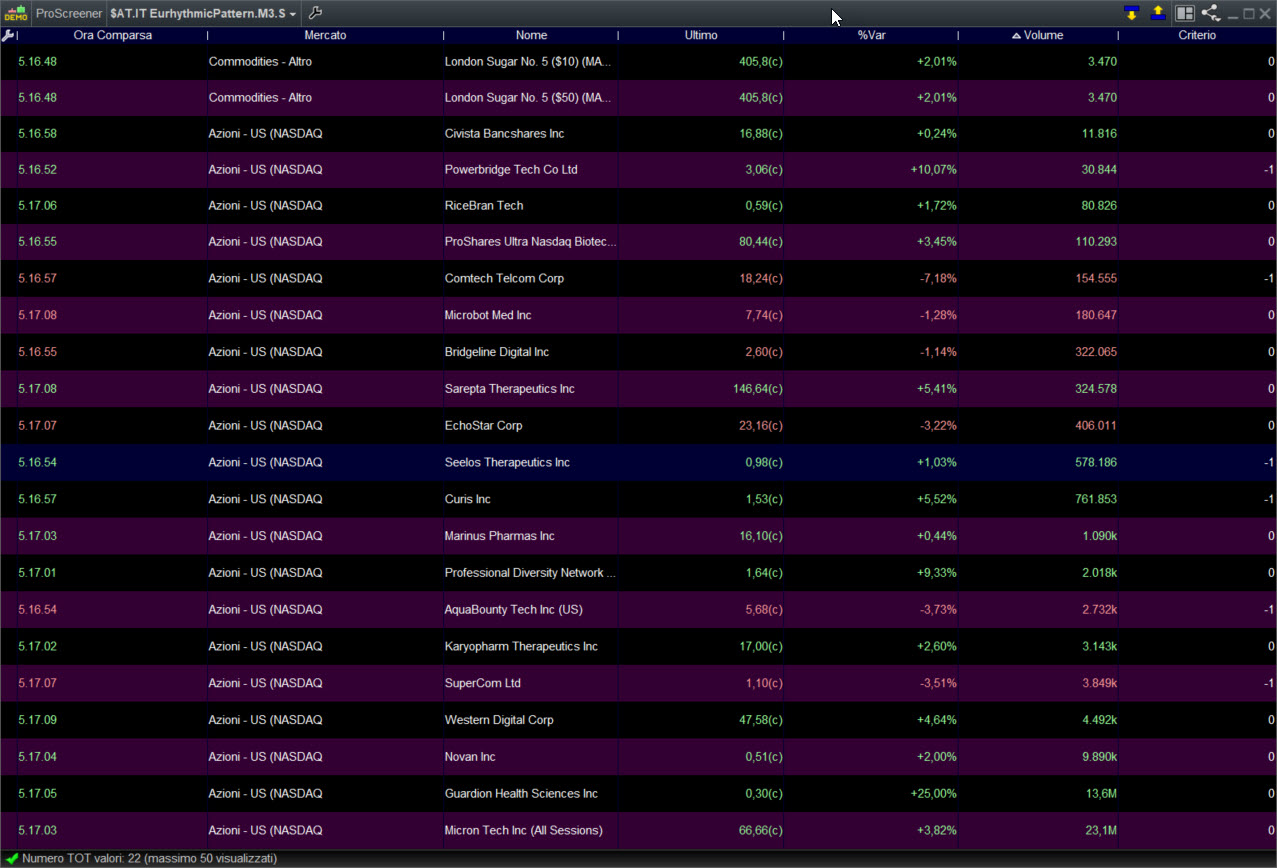The width and height of the screenshot is (1277, 868).
Task: Click the highlighted Seelos Therapeutics Inc row
Action: pos(638,463)
